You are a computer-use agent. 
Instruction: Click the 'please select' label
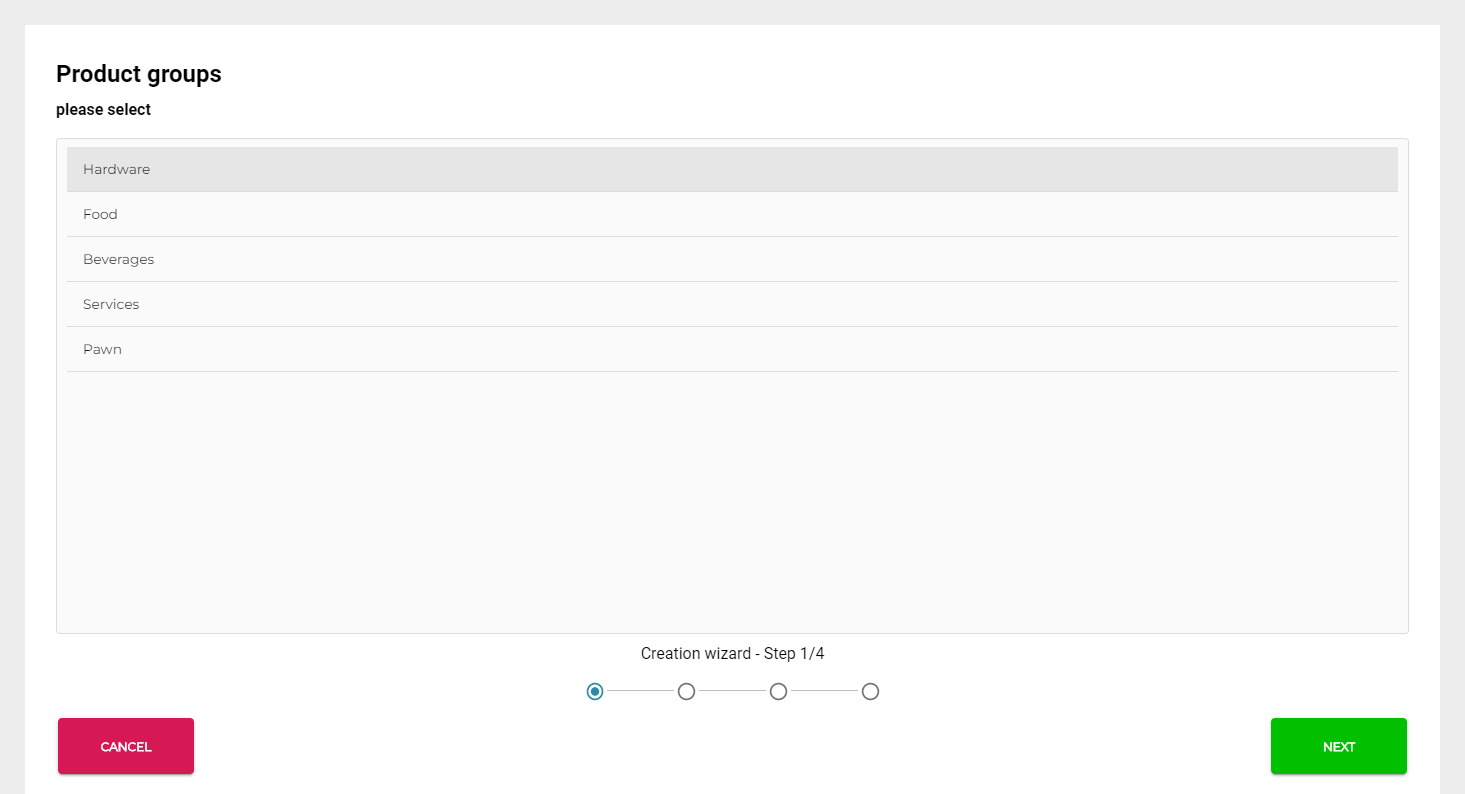103,110
